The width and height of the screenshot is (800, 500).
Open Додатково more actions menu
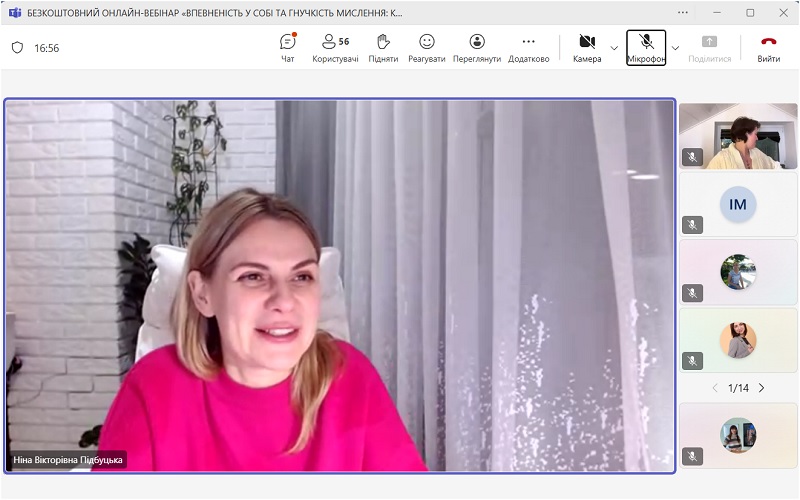coord(528,47)
